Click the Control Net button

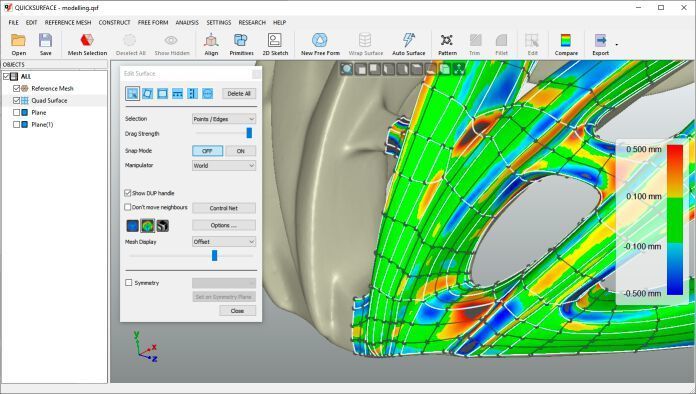[x=224, y=208]
